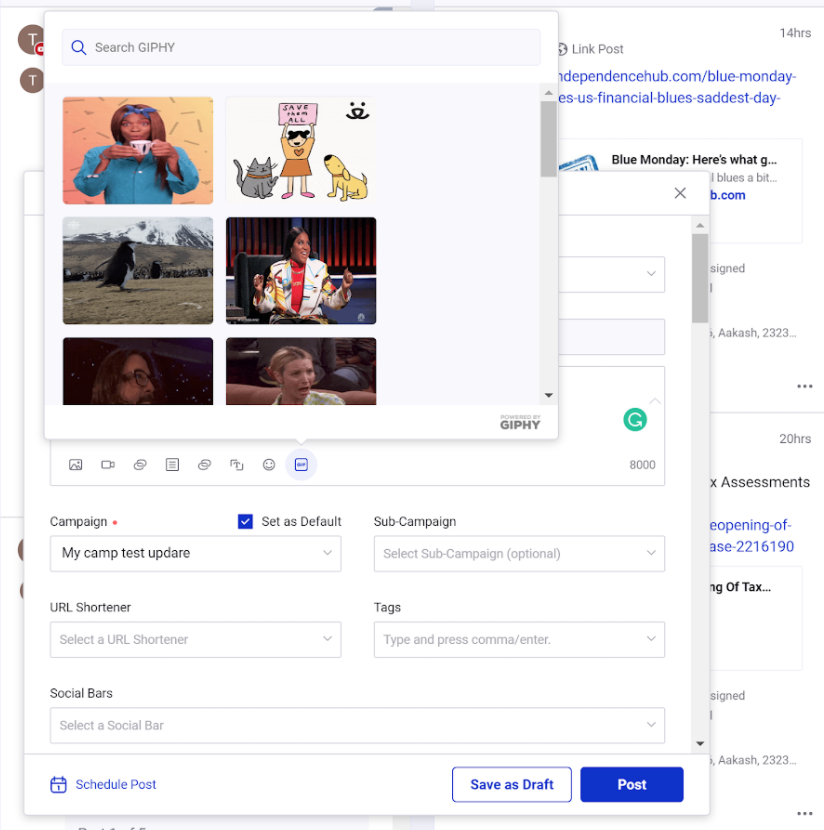This screenshot has width=824, height=830.
Task: Select the 'Save them all' cartoon GIF
Action: click(x=301, y=150)
